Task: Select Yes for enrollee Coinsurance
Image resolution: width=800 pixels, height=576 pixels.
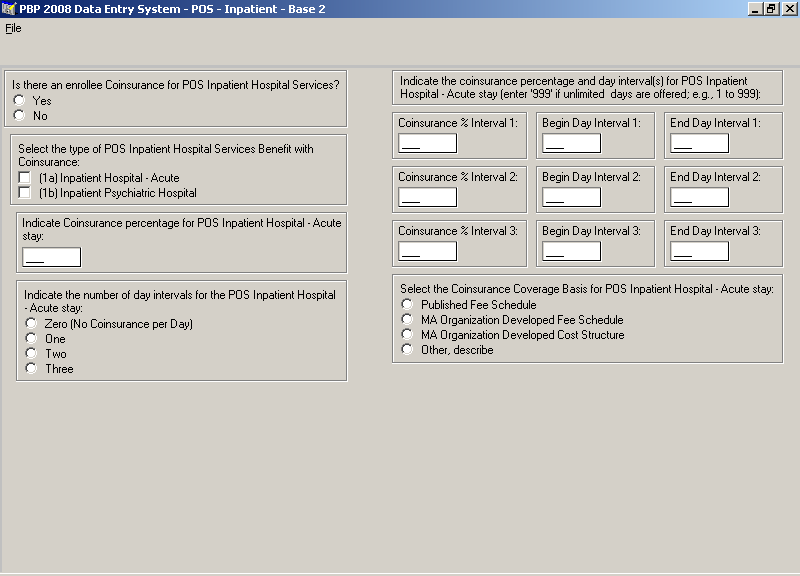Action: (x=19, y=100)
